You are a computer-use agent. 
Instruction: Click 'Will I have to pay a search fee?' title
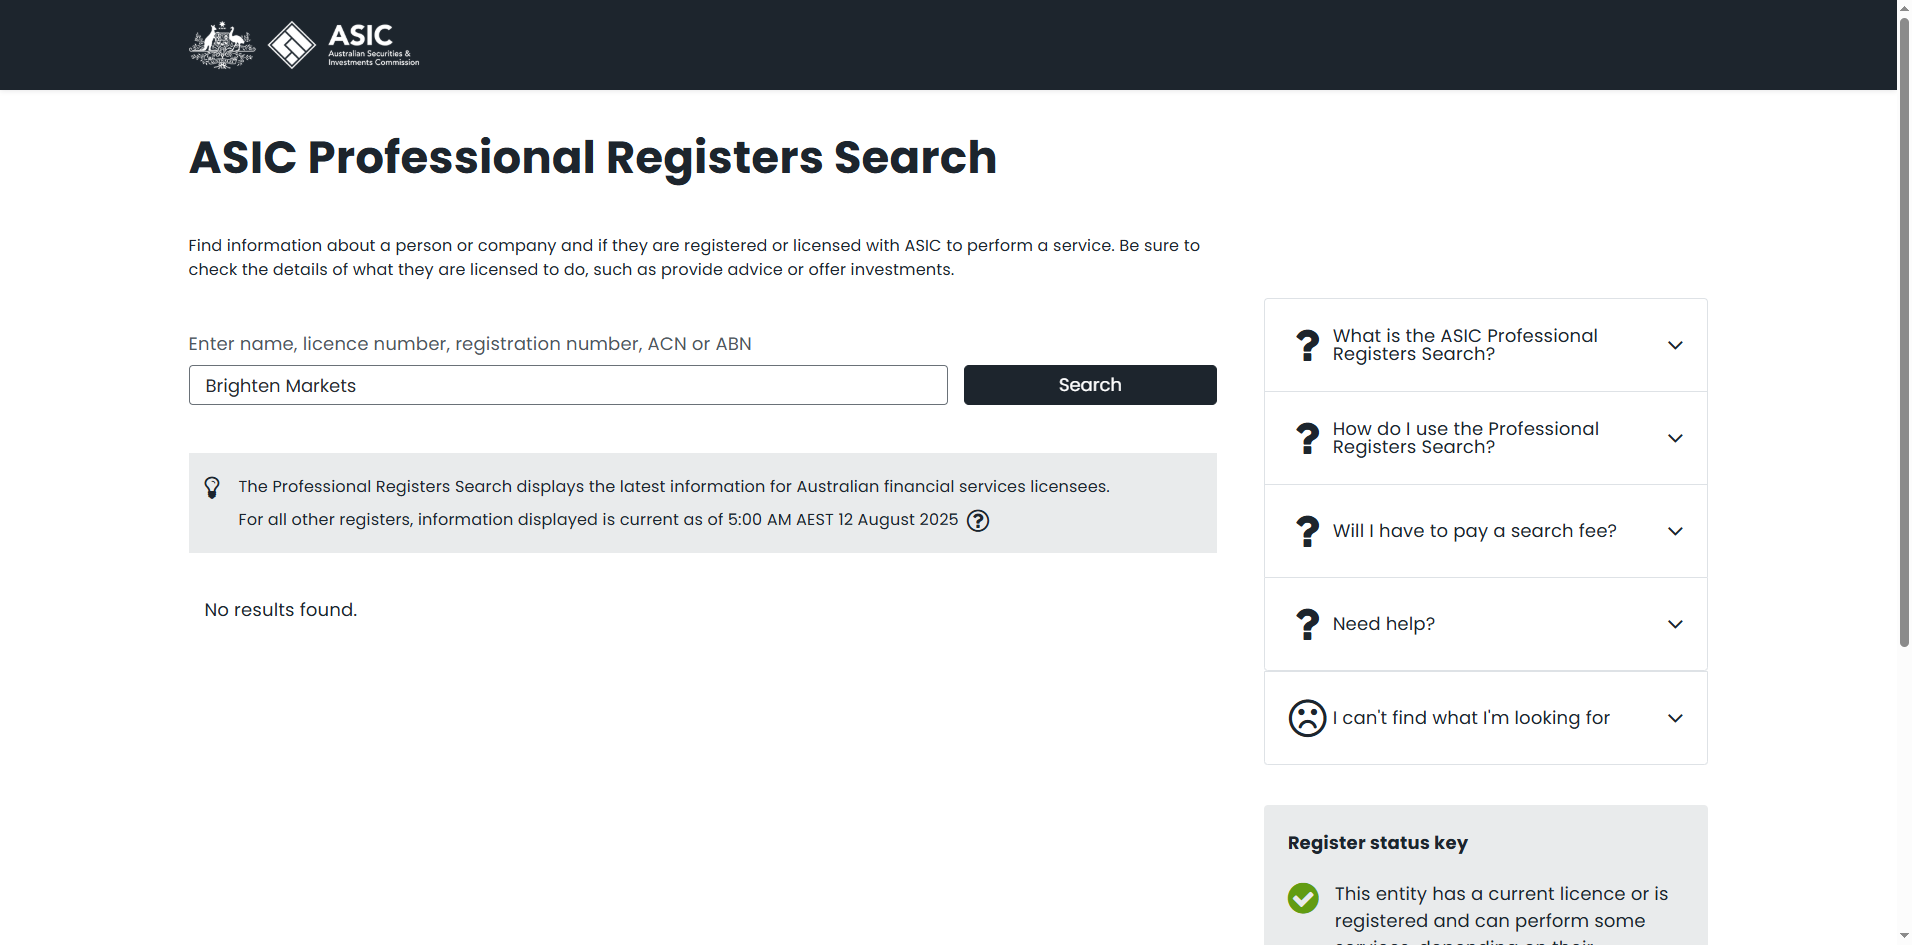click(x=1474, y=531)
